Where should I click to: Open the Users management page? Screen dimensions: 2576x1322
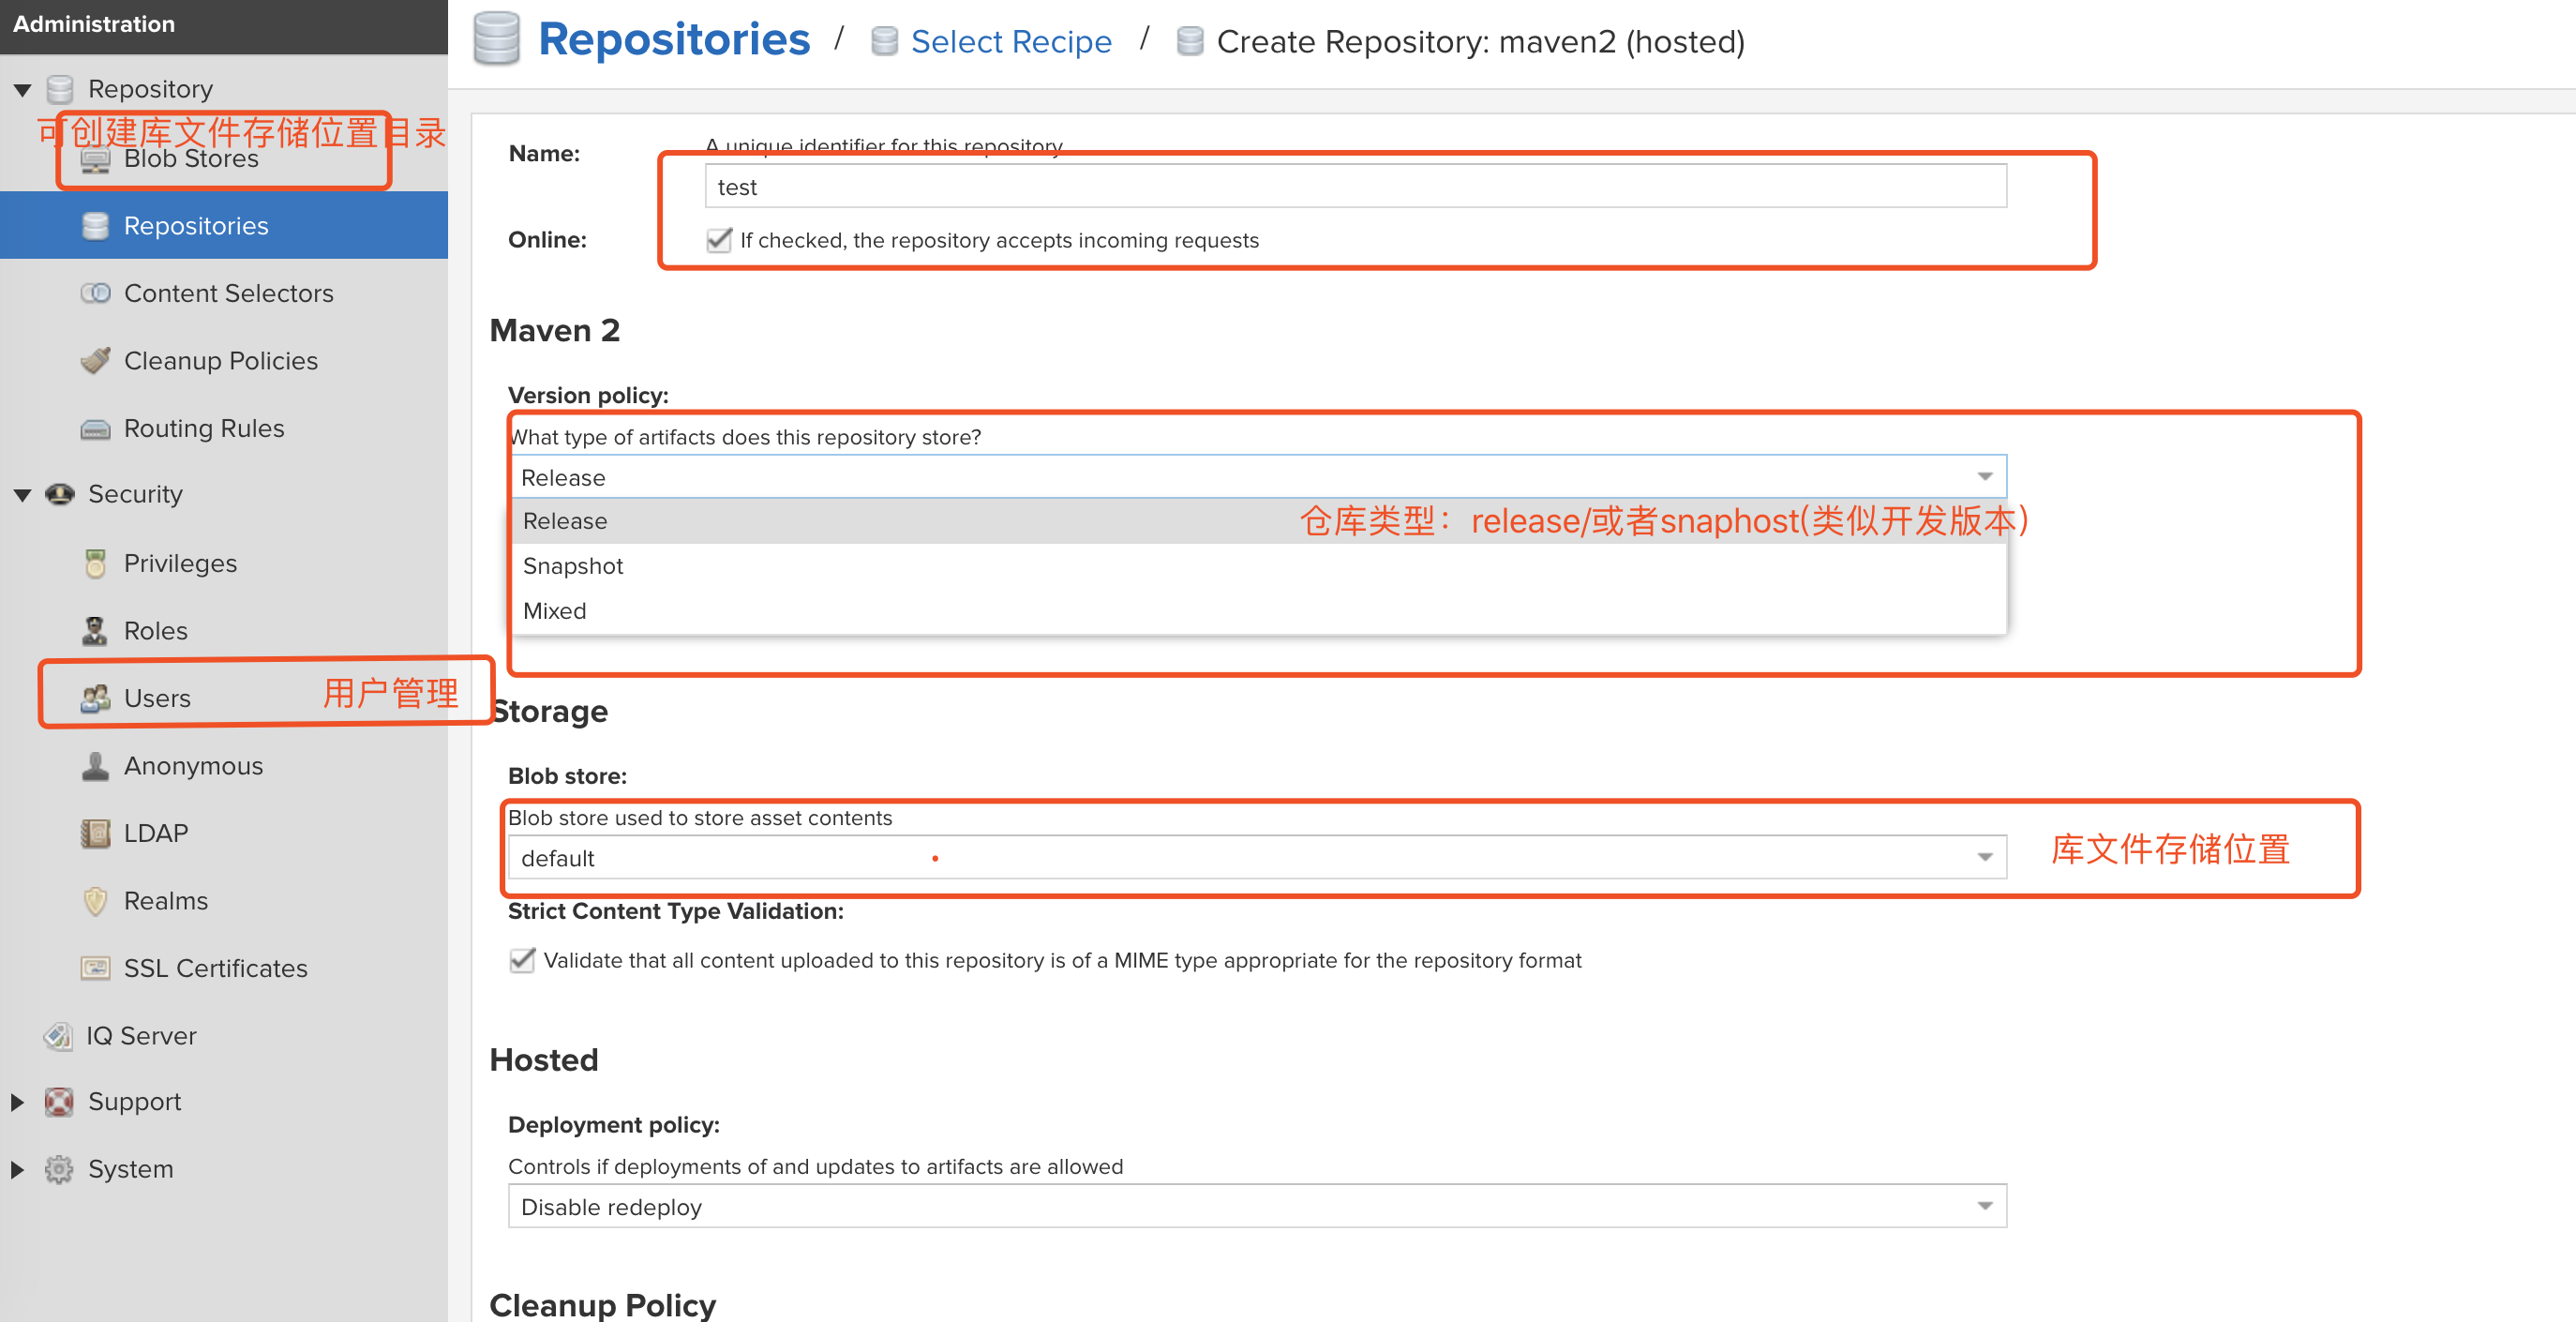tap(157, 698)
